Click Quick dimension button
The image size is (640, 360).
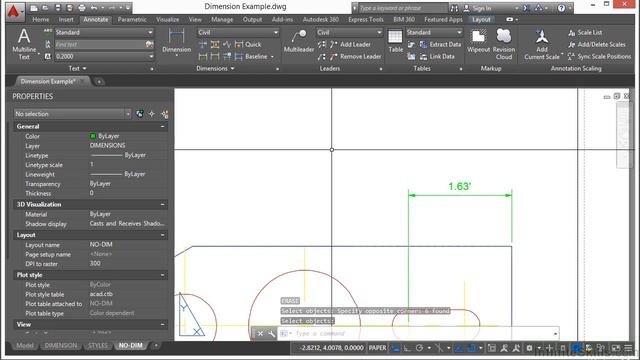point(248,44)
